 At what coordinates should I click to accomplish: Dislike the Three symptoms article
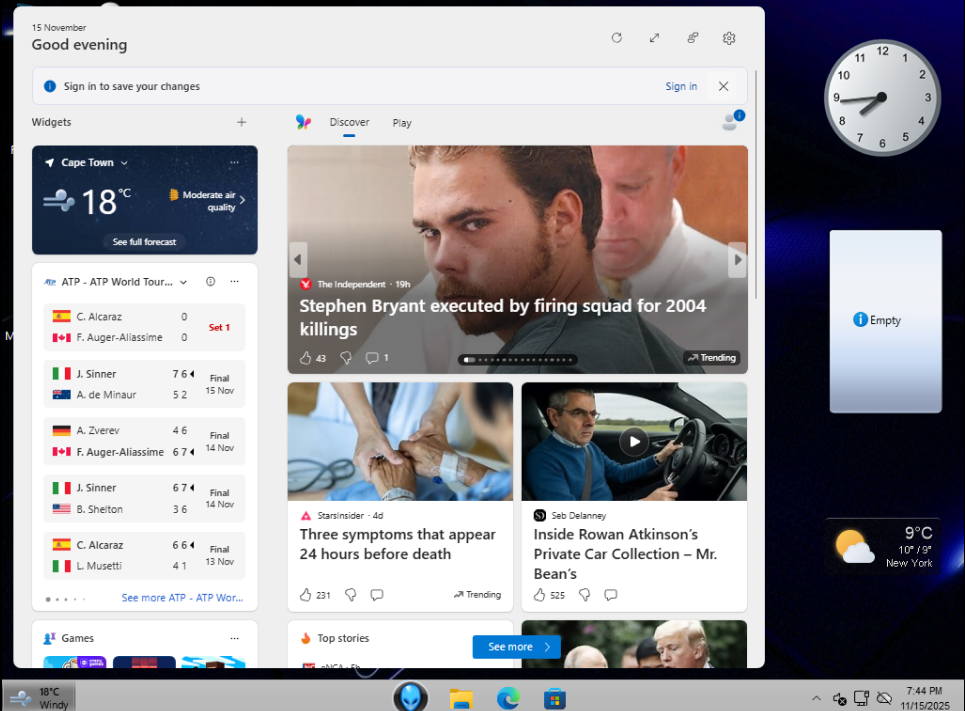pyautogui.click(x=351, y=595)
